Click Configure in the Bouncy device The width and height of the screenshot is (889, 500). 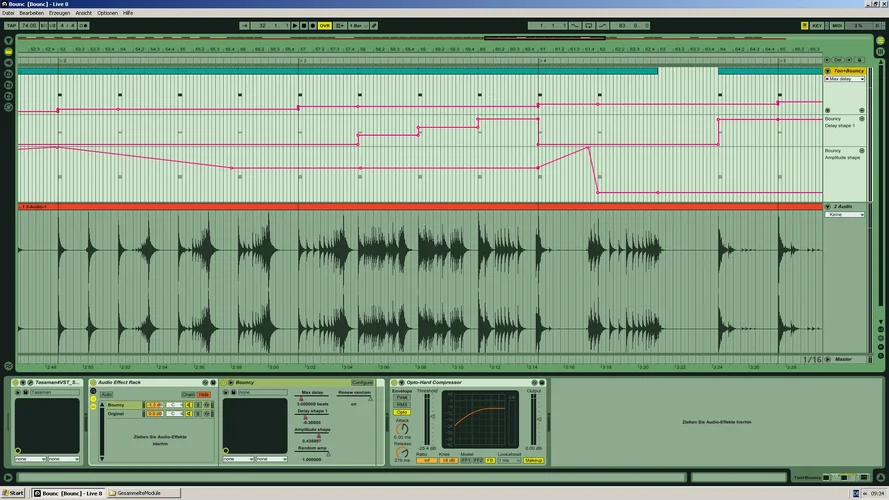pos(362,382)
